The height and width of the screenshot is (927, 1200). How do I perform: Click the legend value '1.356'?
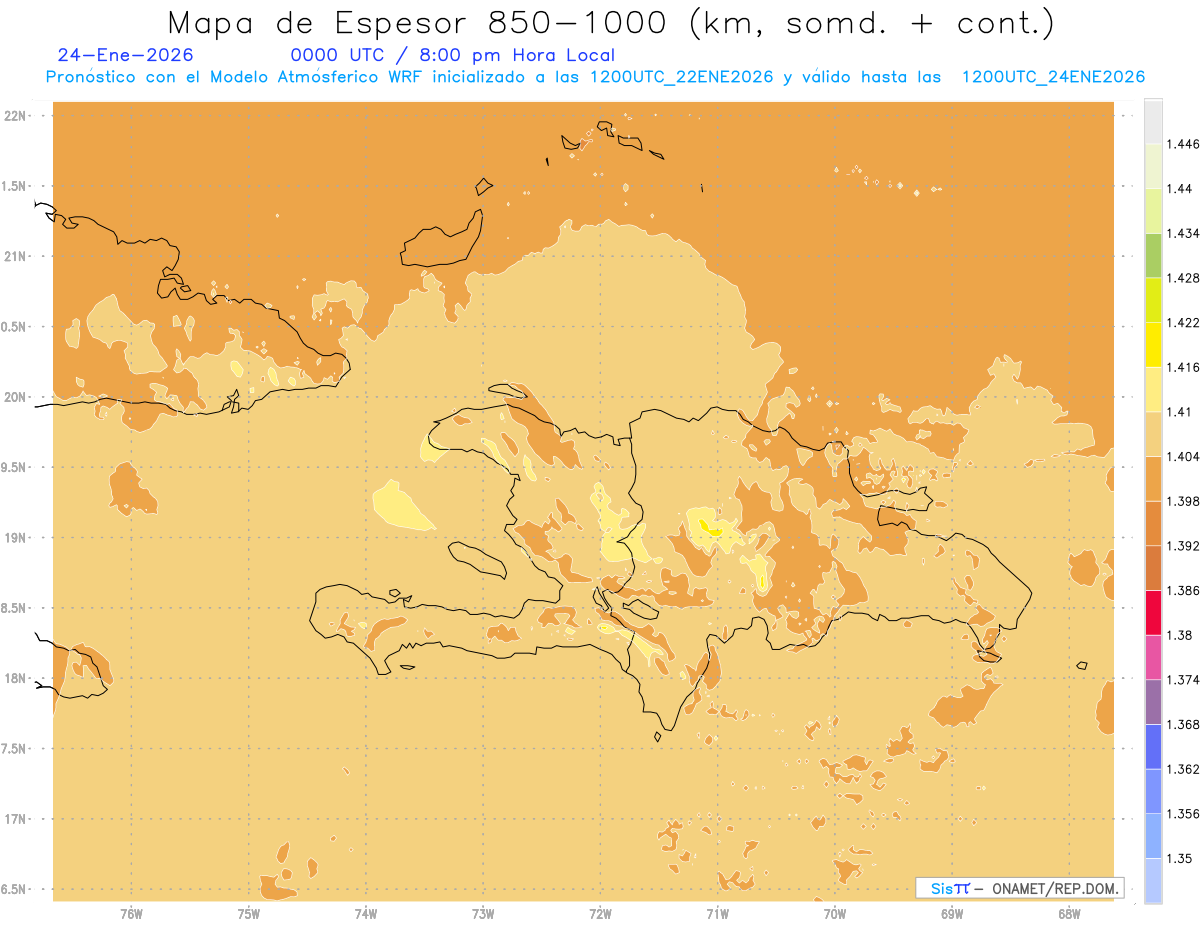pyautogui.click(x=1184, y=814)
